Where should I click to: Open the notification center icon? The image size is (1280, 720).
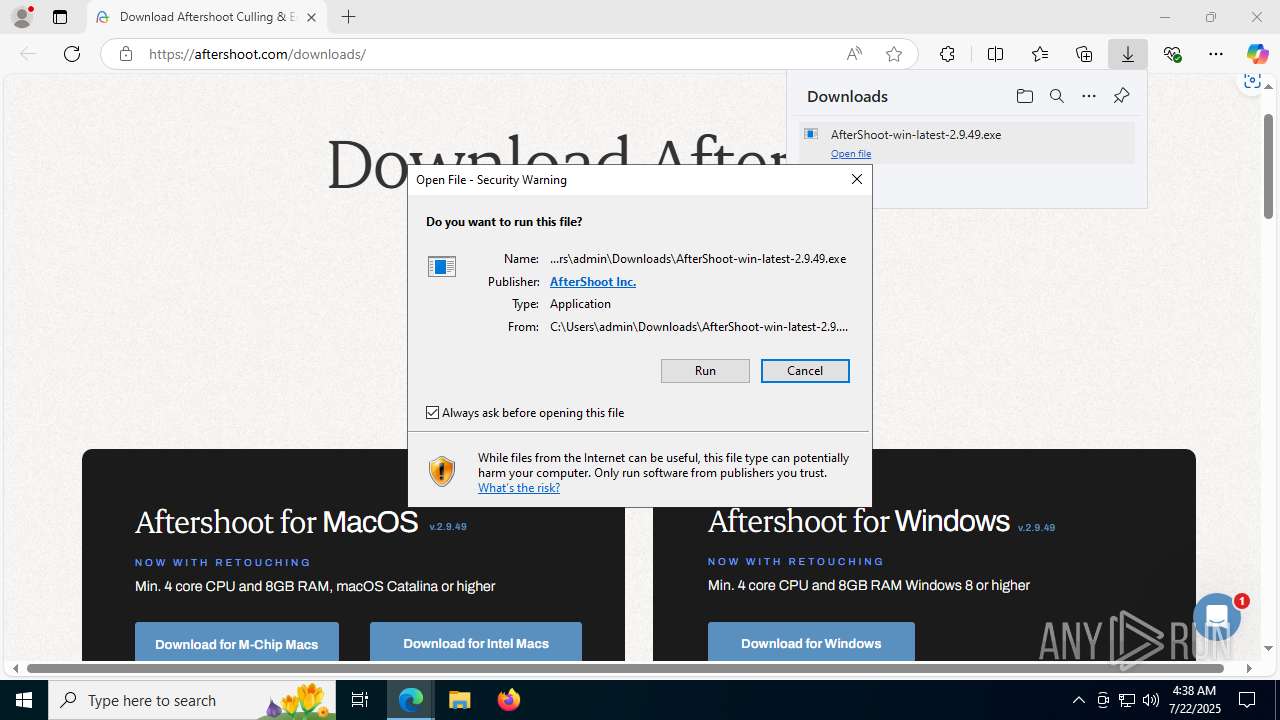click(x=1247, y=700)
